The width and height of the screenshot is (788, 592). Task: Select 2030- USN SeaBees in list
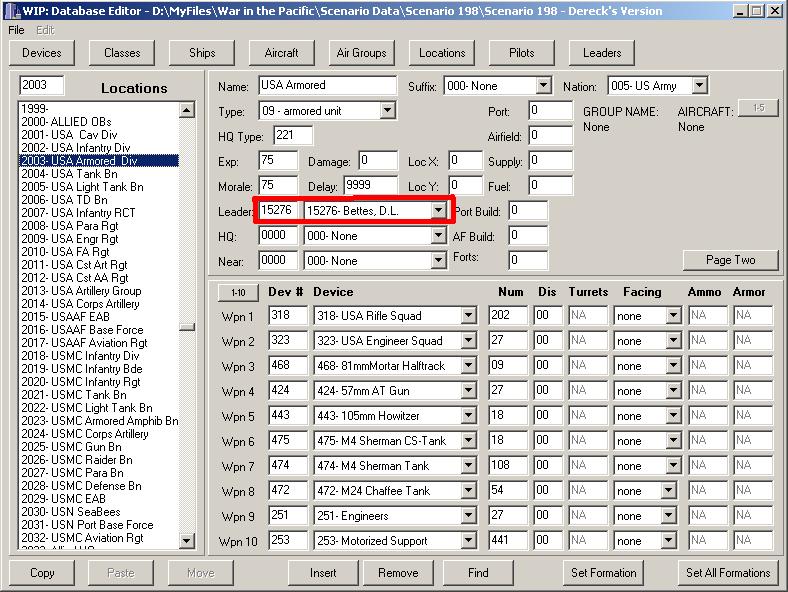pyautogui.click(x=98, y=512)
